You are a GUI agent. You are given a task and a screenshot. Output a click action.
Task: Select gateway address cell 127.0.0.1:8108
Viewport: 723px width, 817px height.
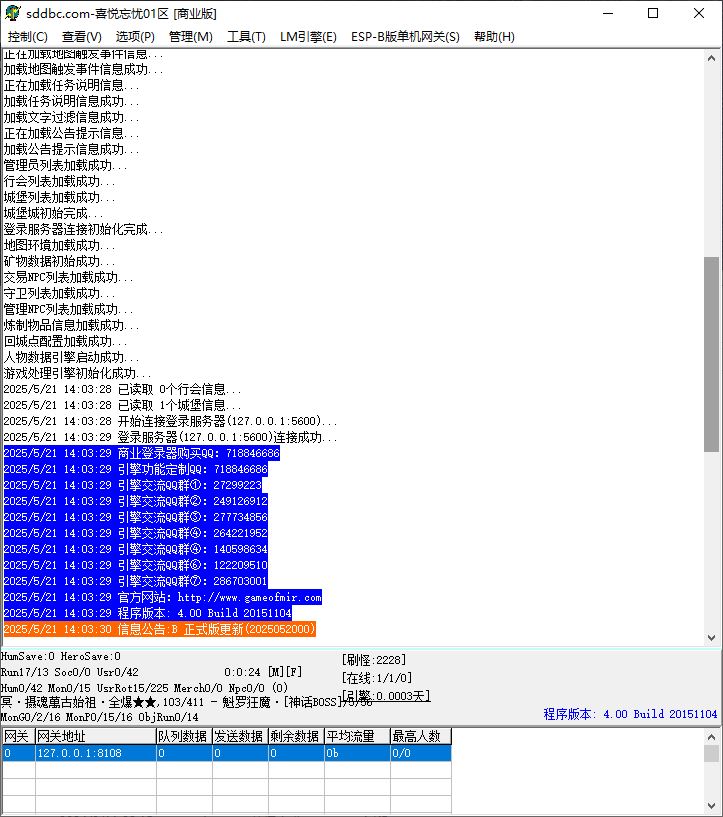(x=95, y=753)
